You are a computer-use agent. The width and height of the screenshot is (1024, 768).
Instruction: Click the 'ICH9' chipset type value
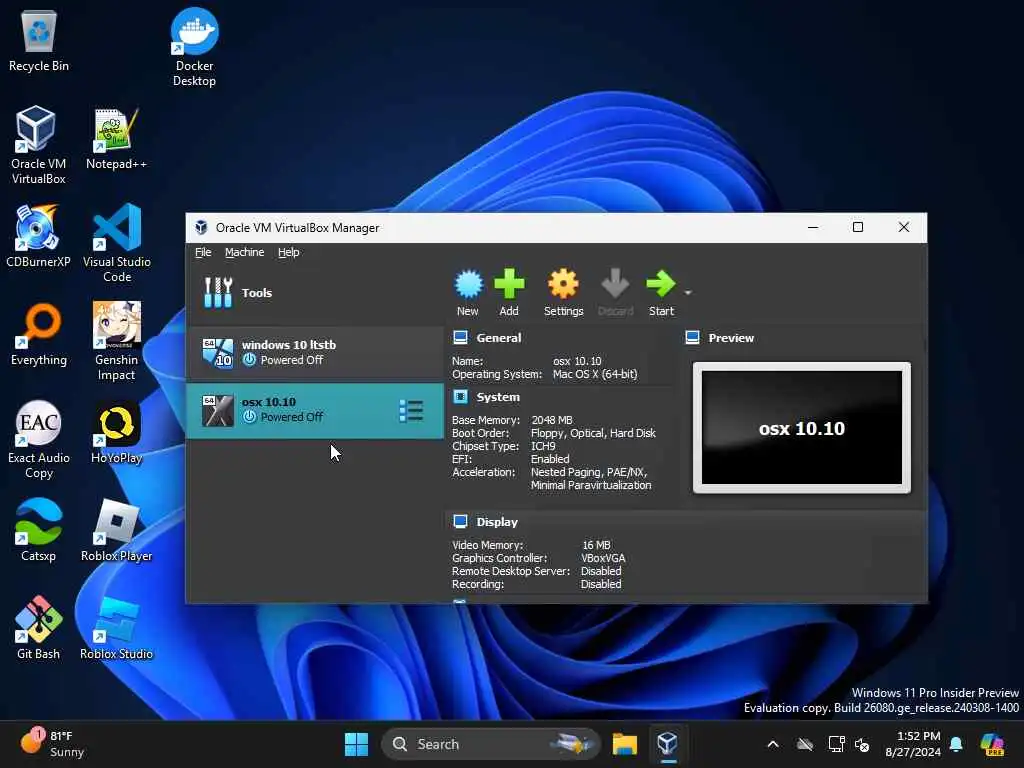coord(543,446)
